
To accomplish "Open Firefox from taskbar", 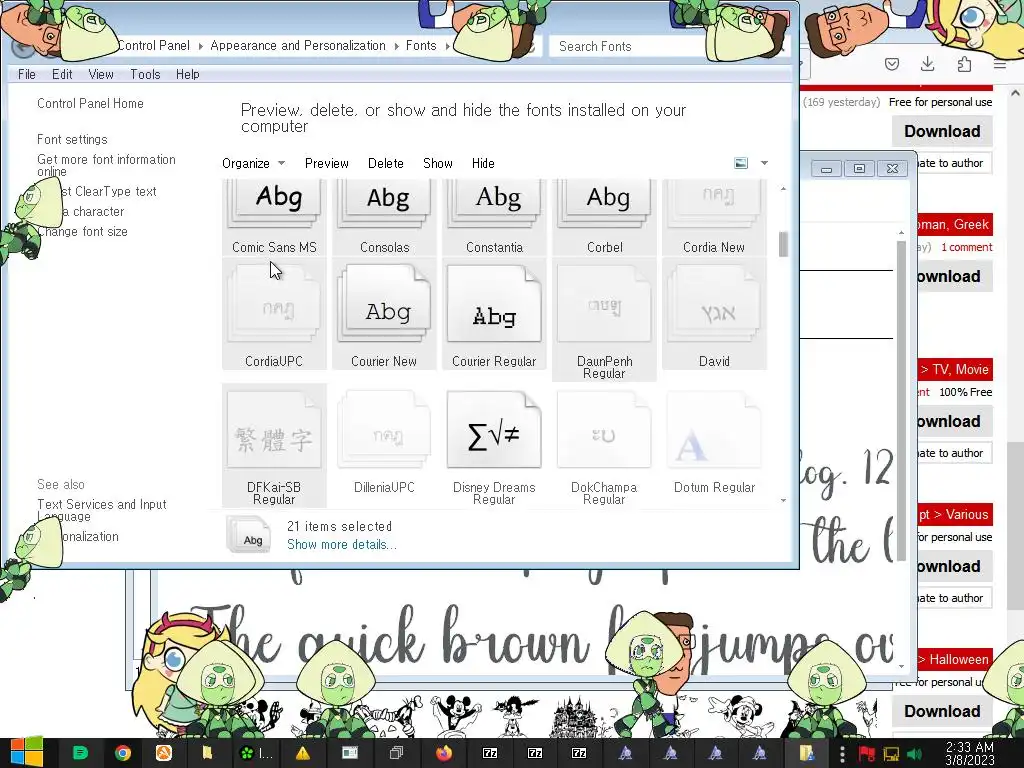I will 444,754.
